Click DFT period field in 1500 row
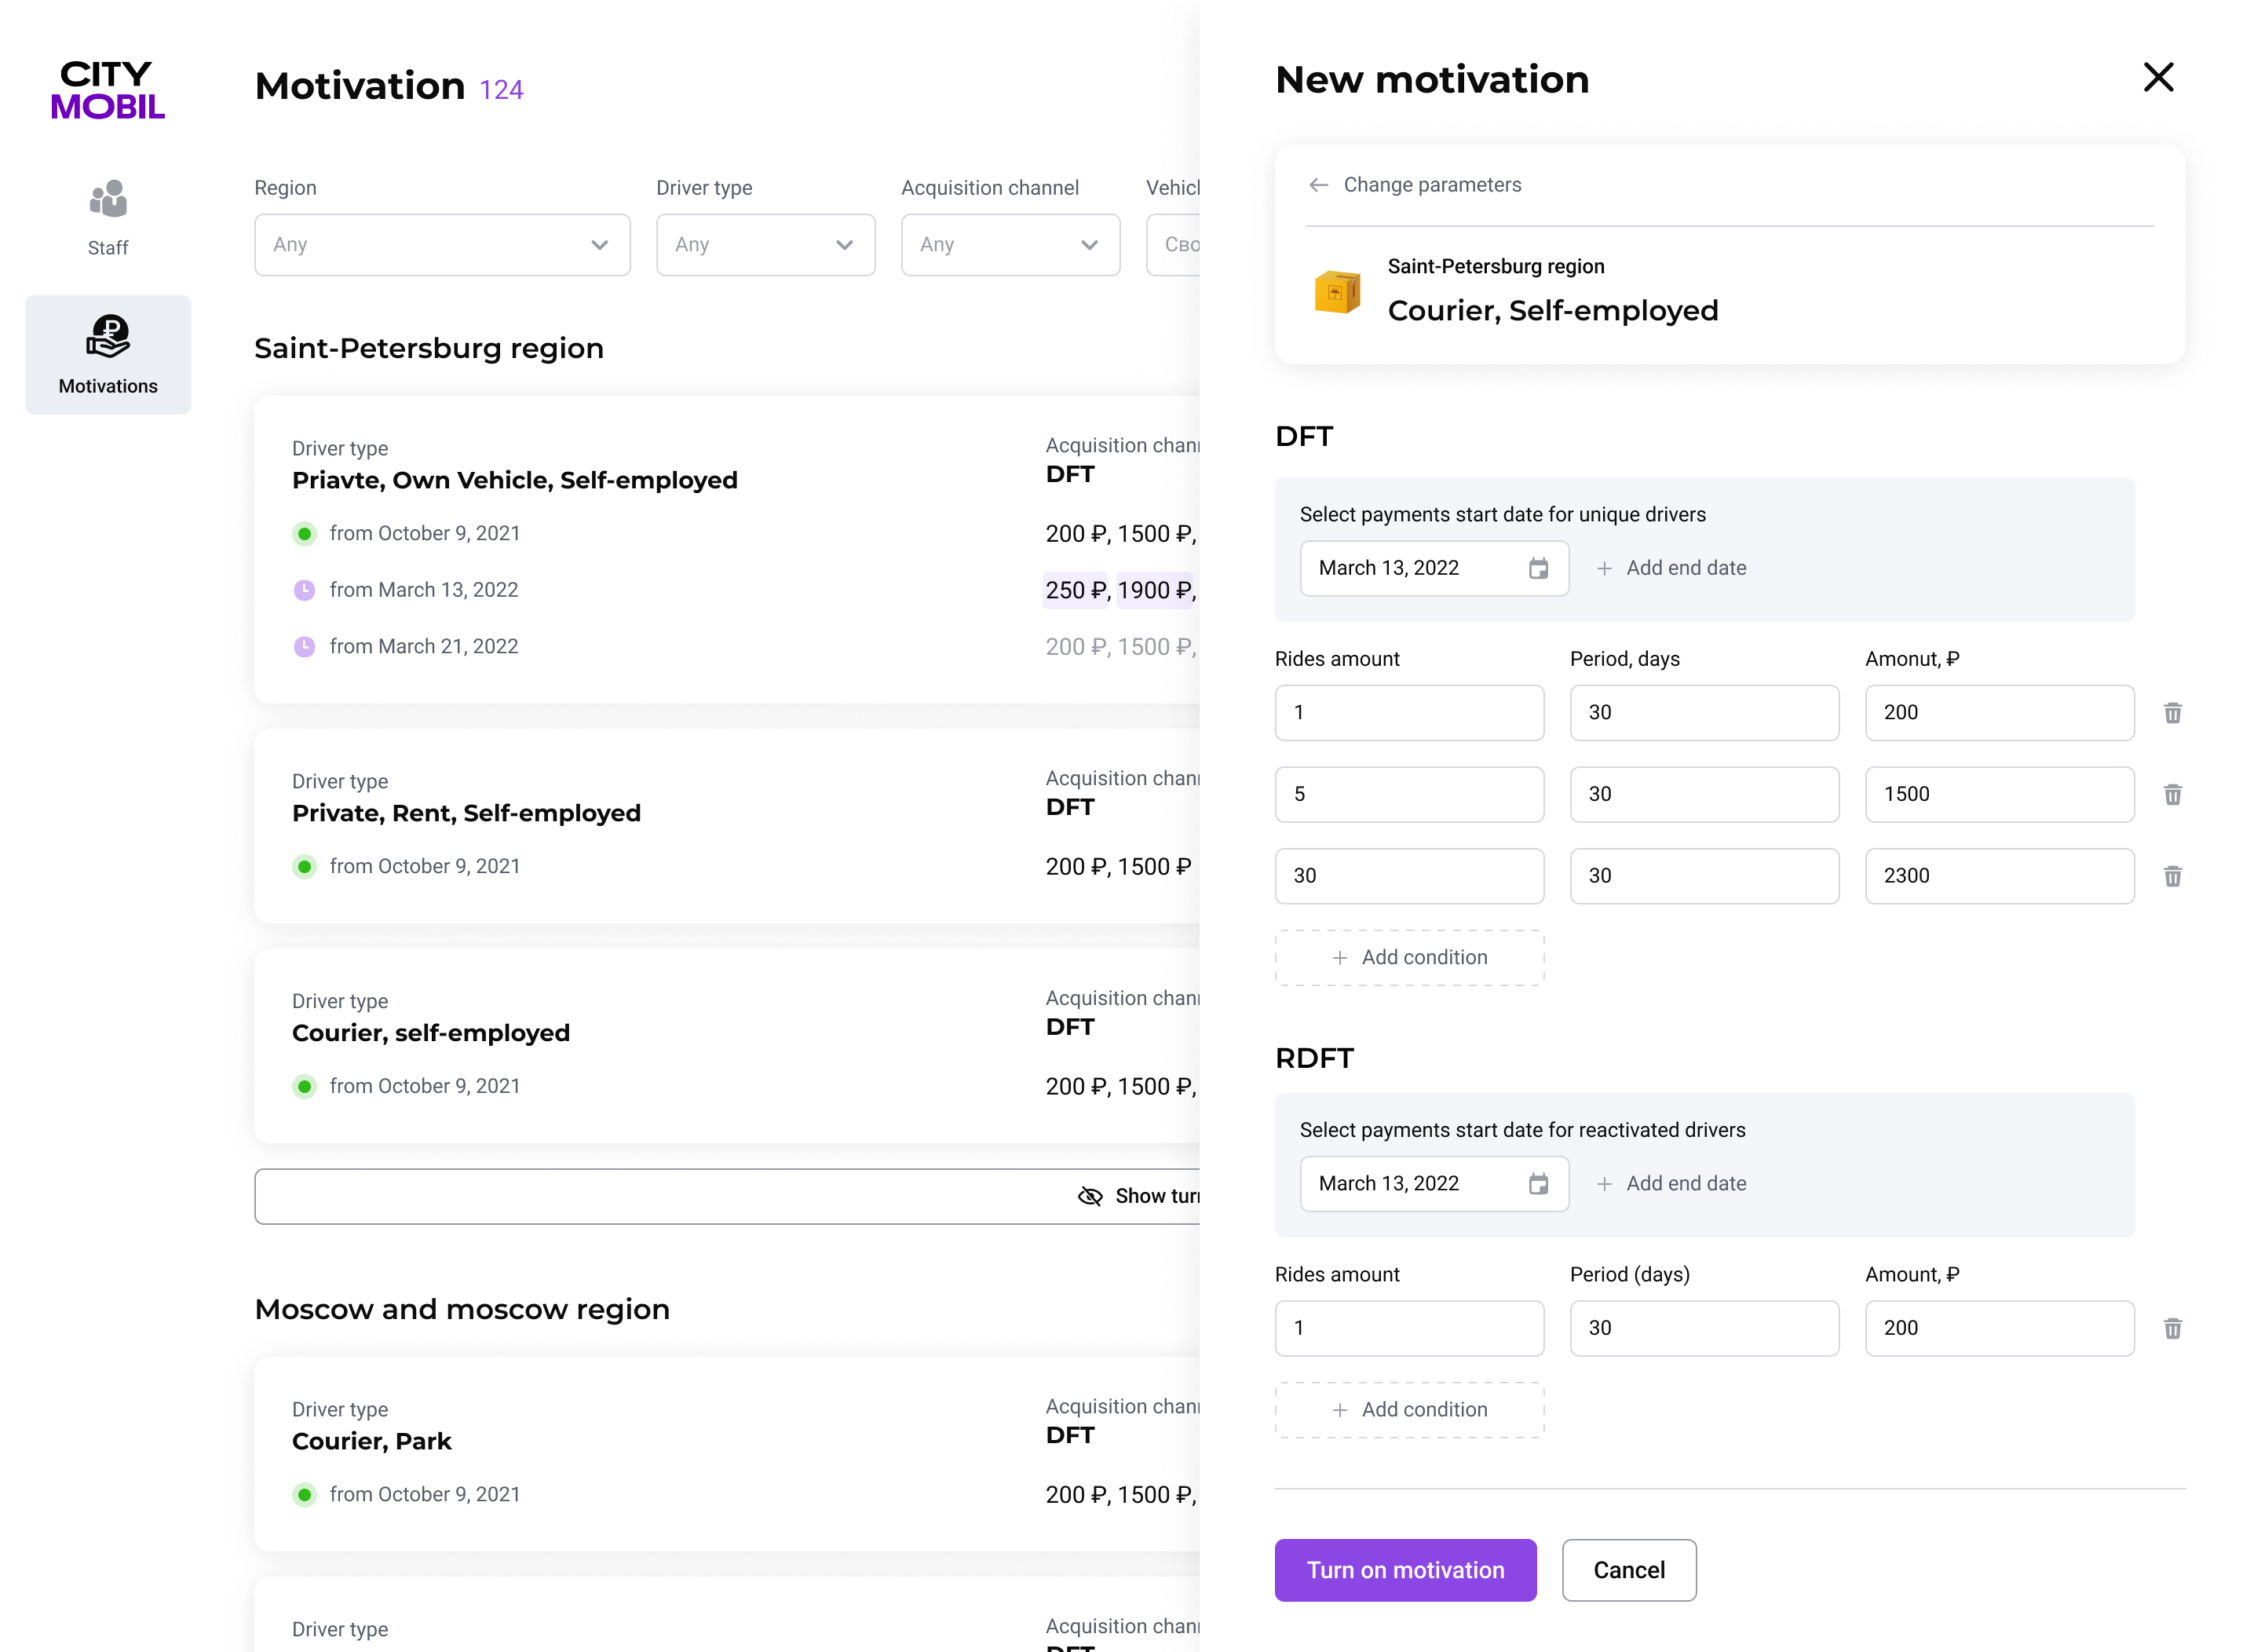The image size is (2261, 1652). pyautogui.click(x=1704, y=795)
